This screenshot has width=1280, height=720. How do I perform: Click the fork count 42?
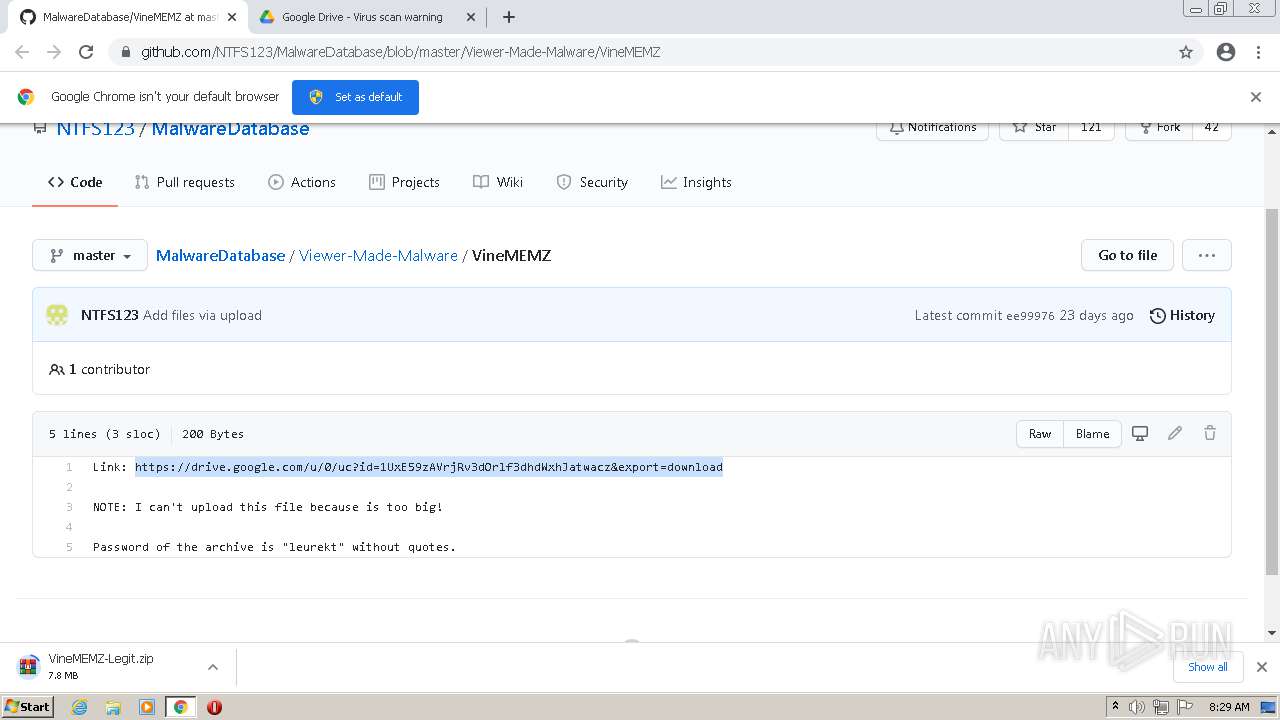[x=1211, y=128]
